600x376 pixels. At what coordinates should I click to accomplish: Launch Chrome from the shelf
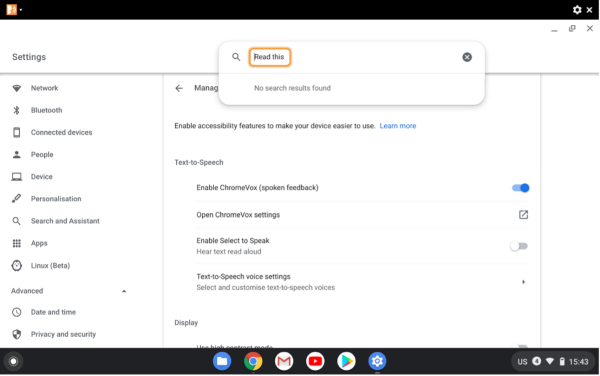tap(253, 361)
